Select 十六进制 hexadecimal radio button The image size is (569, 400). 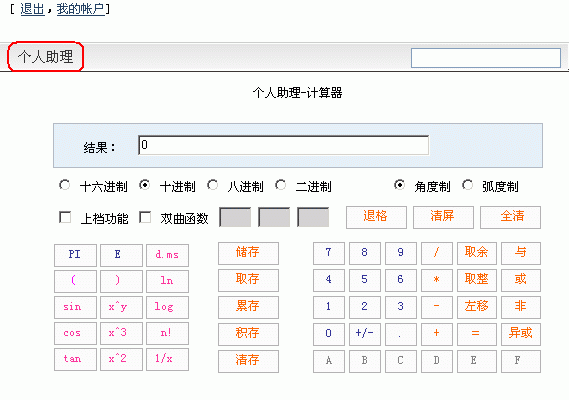coord(65,185)
